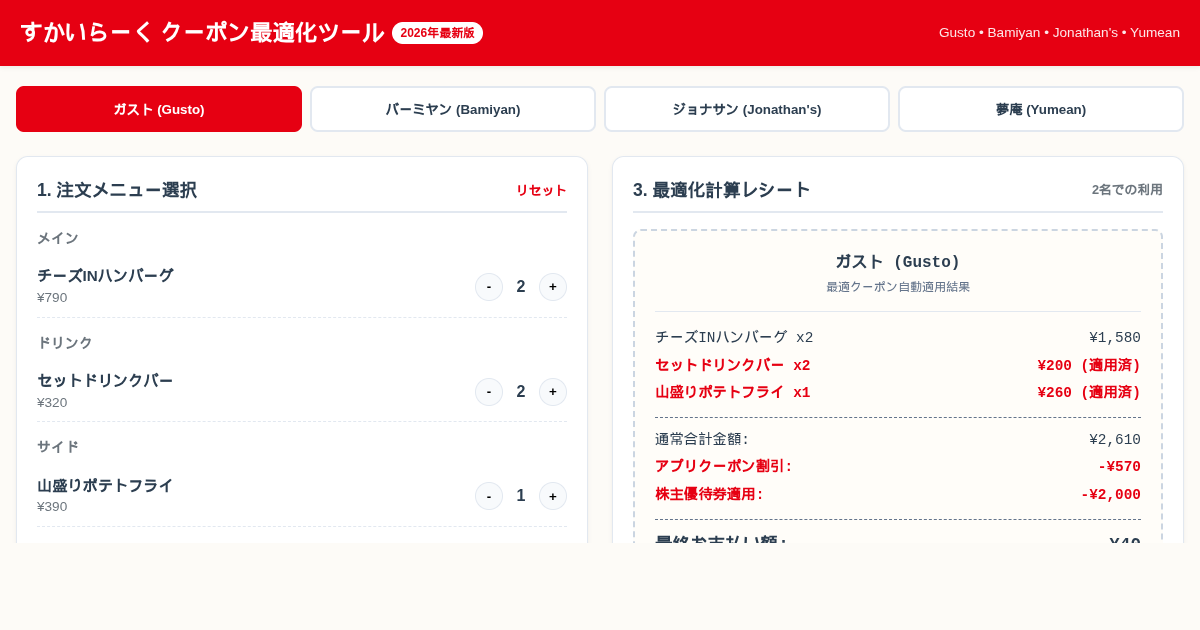Increase チーズINハンバーグ quantity with plus
Image resolution: width=1200 pixels, height=630 pixels.
[553, 287]
